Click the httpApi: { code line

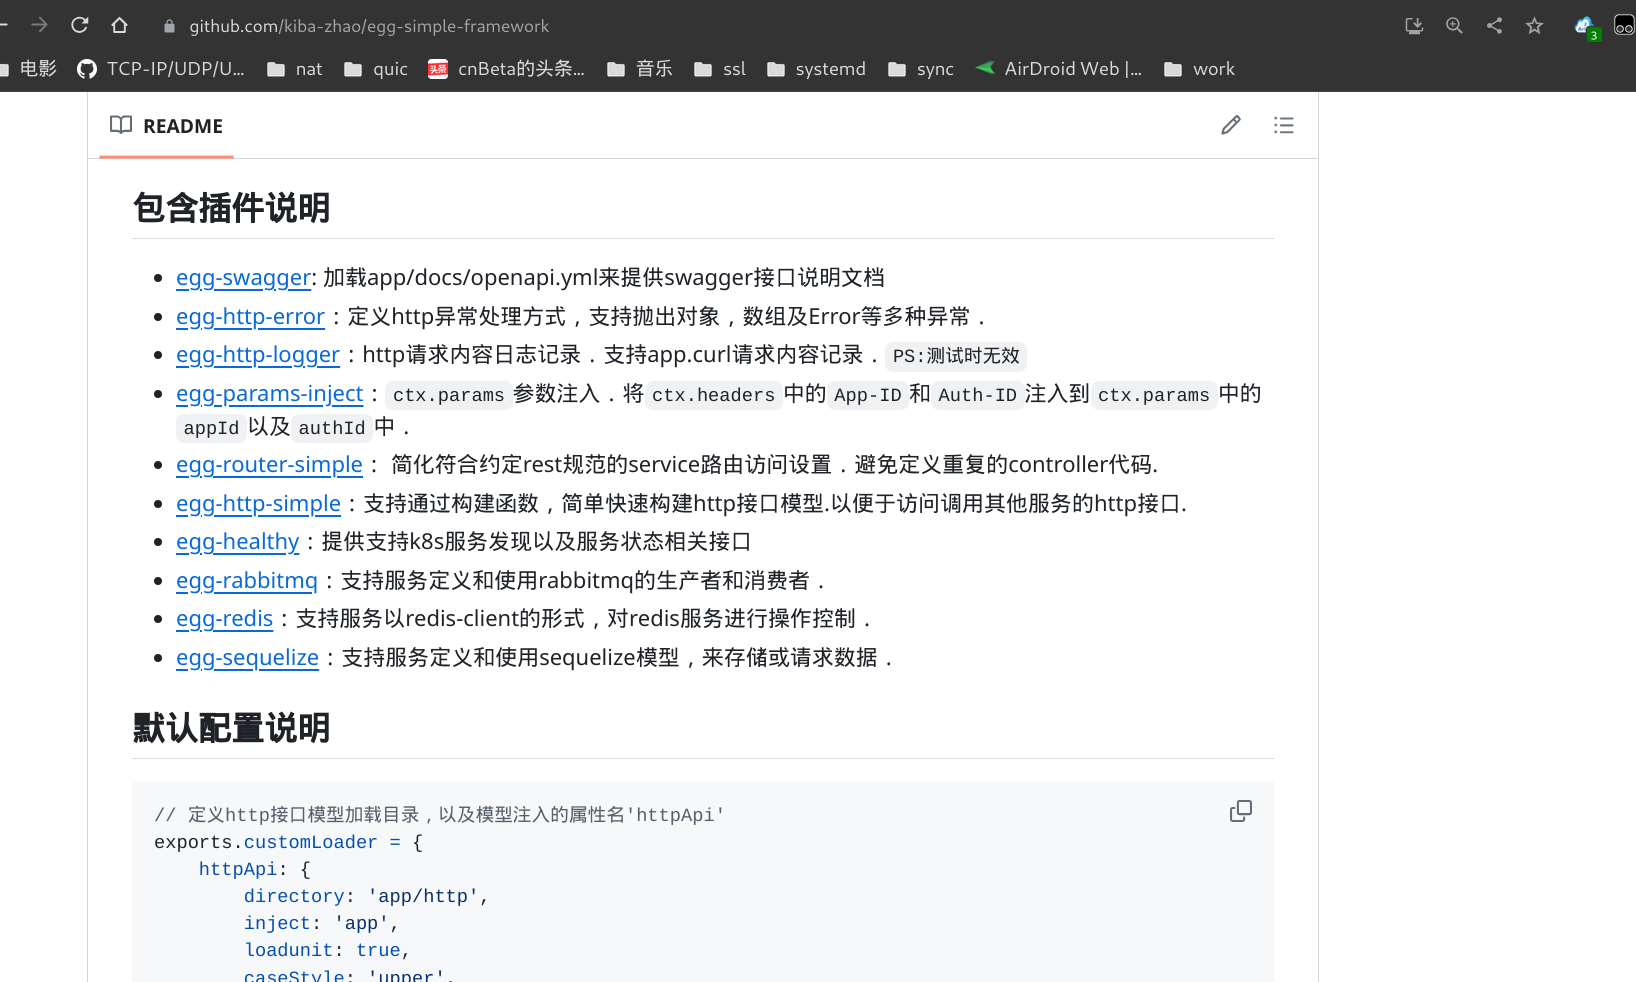point(254,869)
